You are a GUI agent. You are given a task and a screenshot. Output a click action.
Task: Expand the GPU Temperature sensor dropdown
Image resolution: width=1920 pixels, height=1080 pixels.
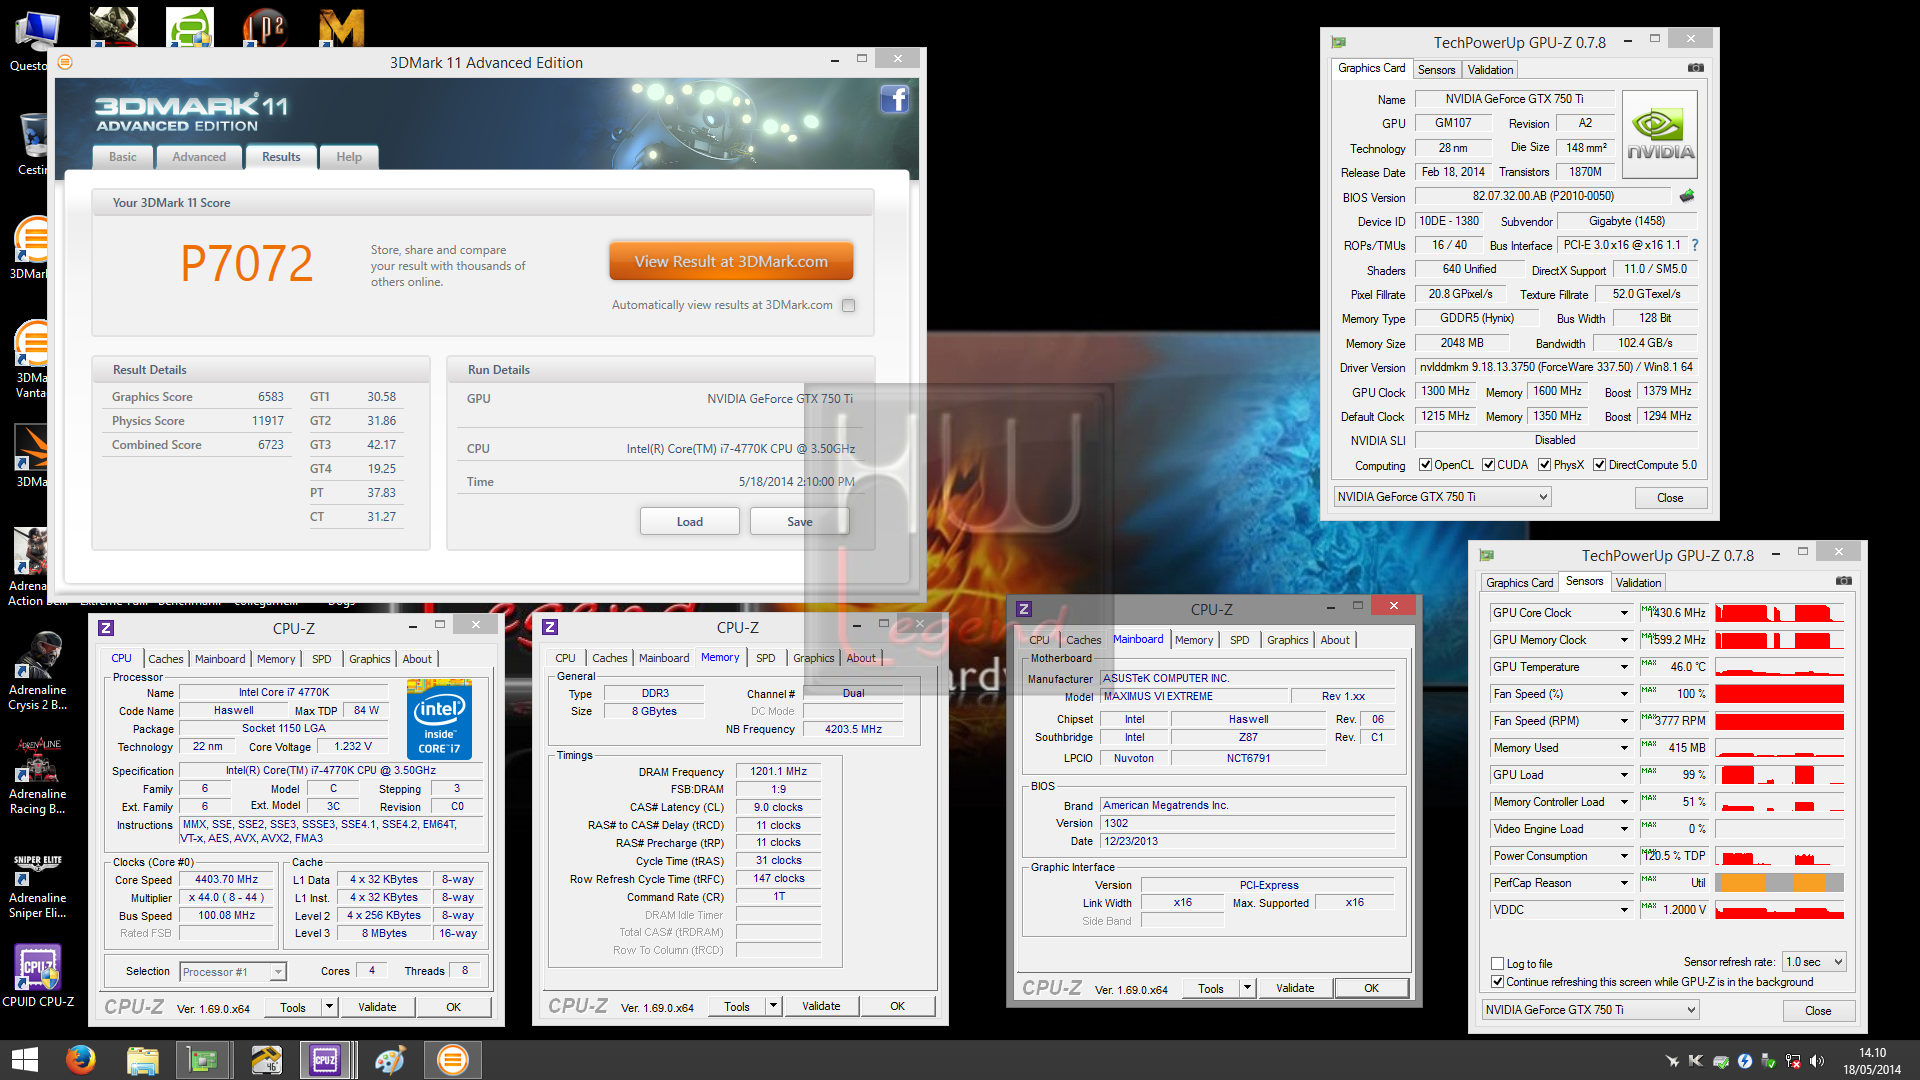[1624, 667]
